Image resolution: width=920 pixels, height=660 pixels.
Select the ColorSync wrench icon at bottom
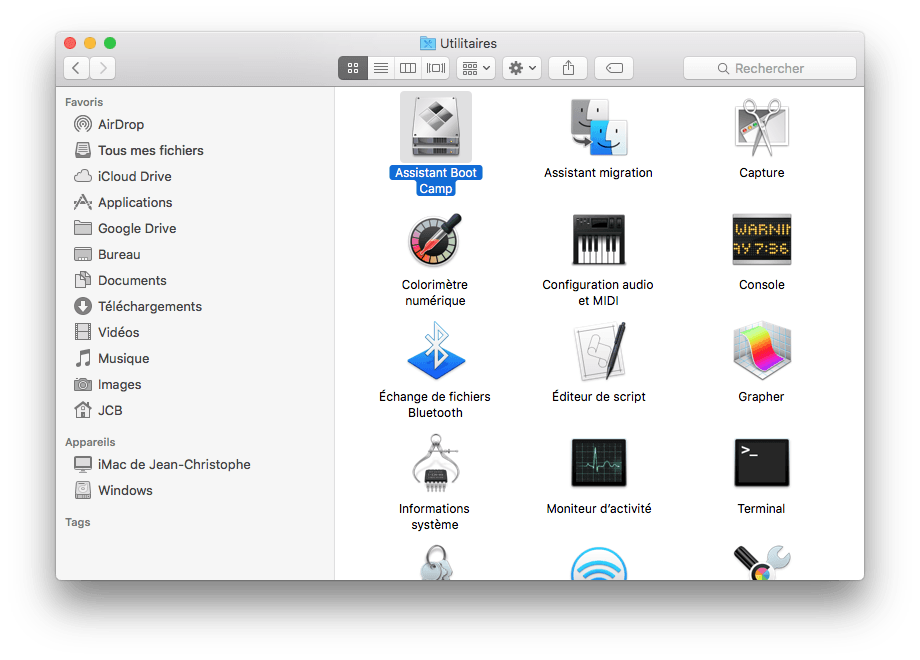762,563
